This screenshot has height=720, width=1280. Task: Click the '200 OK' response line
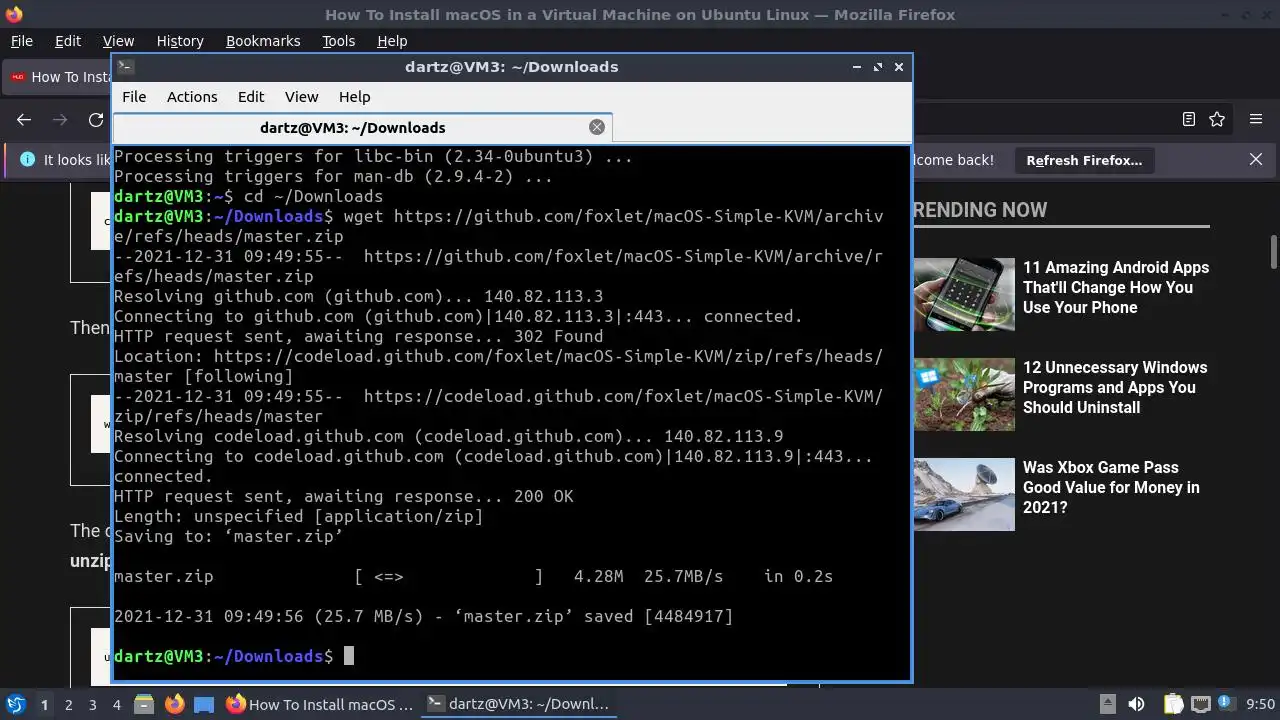pyautogui.click(x=344, y=496)
